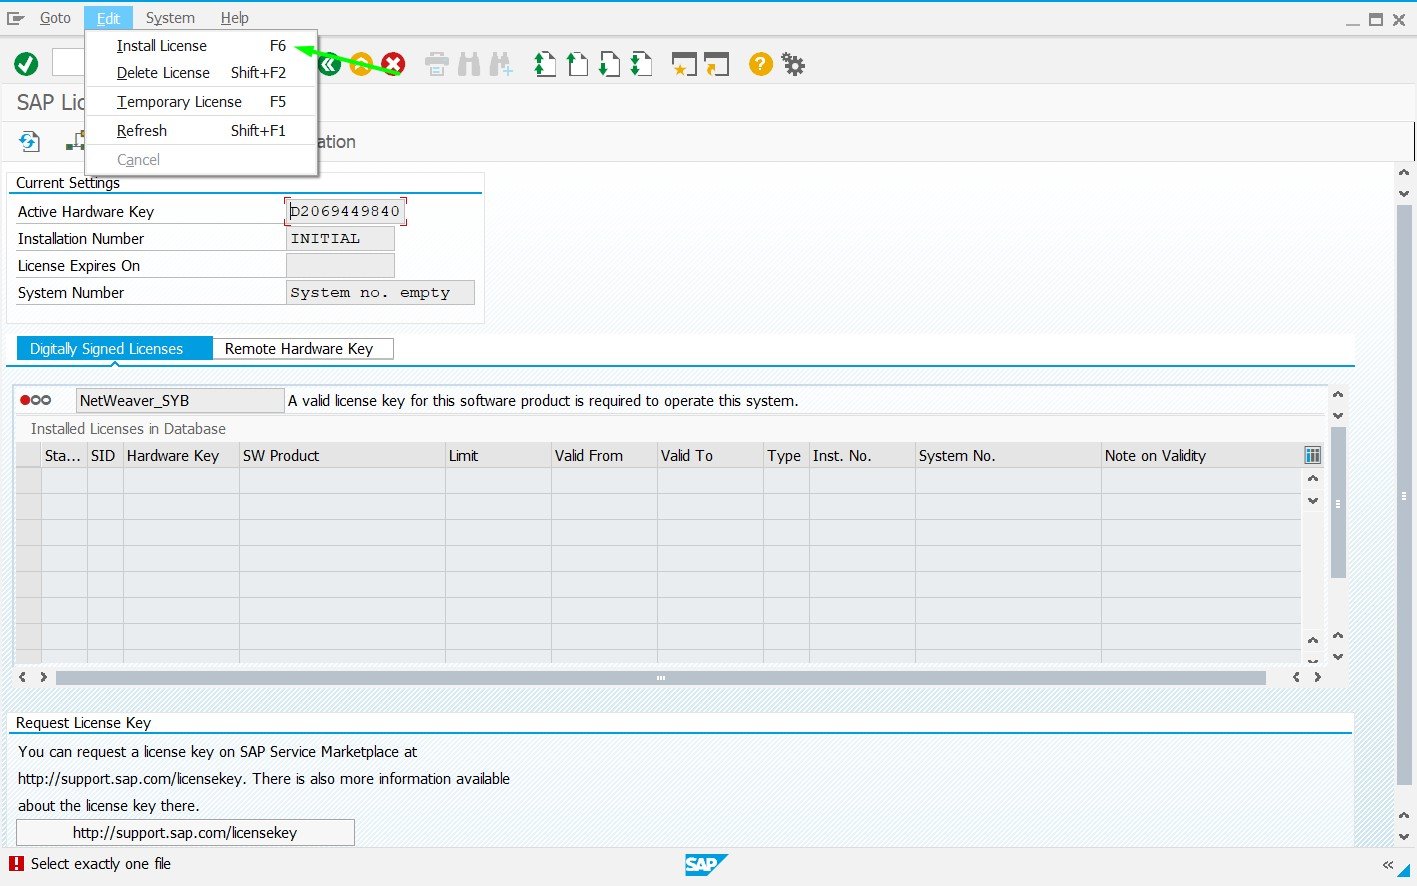Go to last page with double-down-arrow icon
Viewport: 1417px width, 886px height.
point(641,65)
